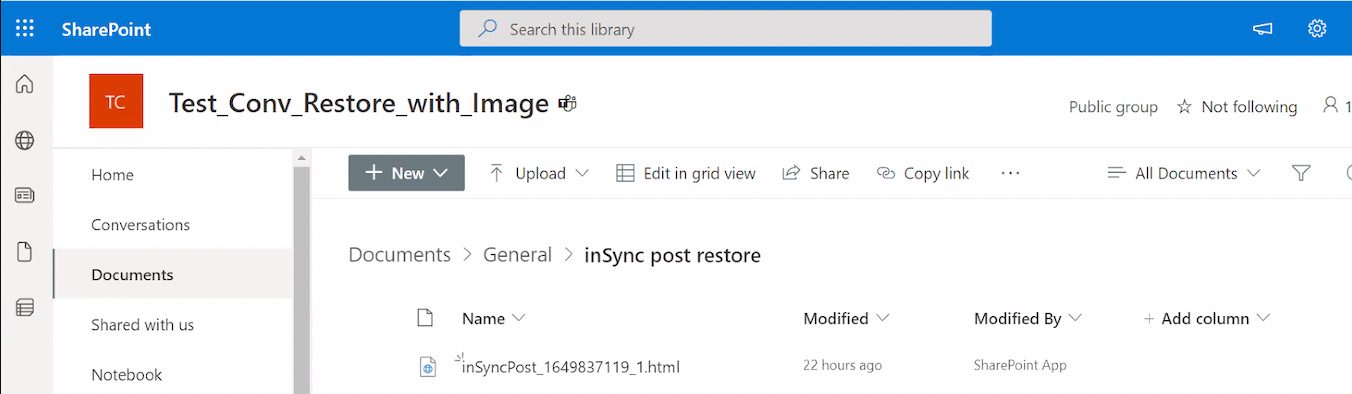Viewport: 1352px width, 394px height.
Task: Click the SharePoint home link
Action: click(106, 29)
